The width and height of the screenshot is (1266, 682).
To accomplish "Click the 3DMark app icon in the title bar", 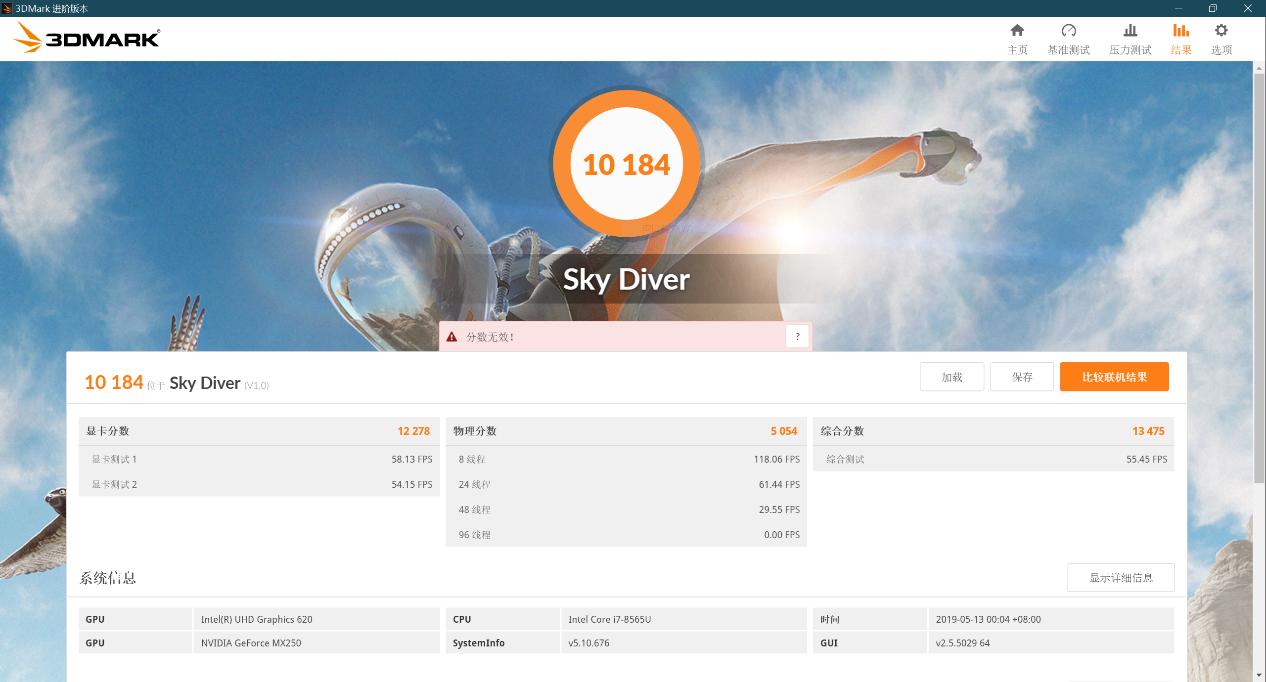I will click(x=8, y=8).
